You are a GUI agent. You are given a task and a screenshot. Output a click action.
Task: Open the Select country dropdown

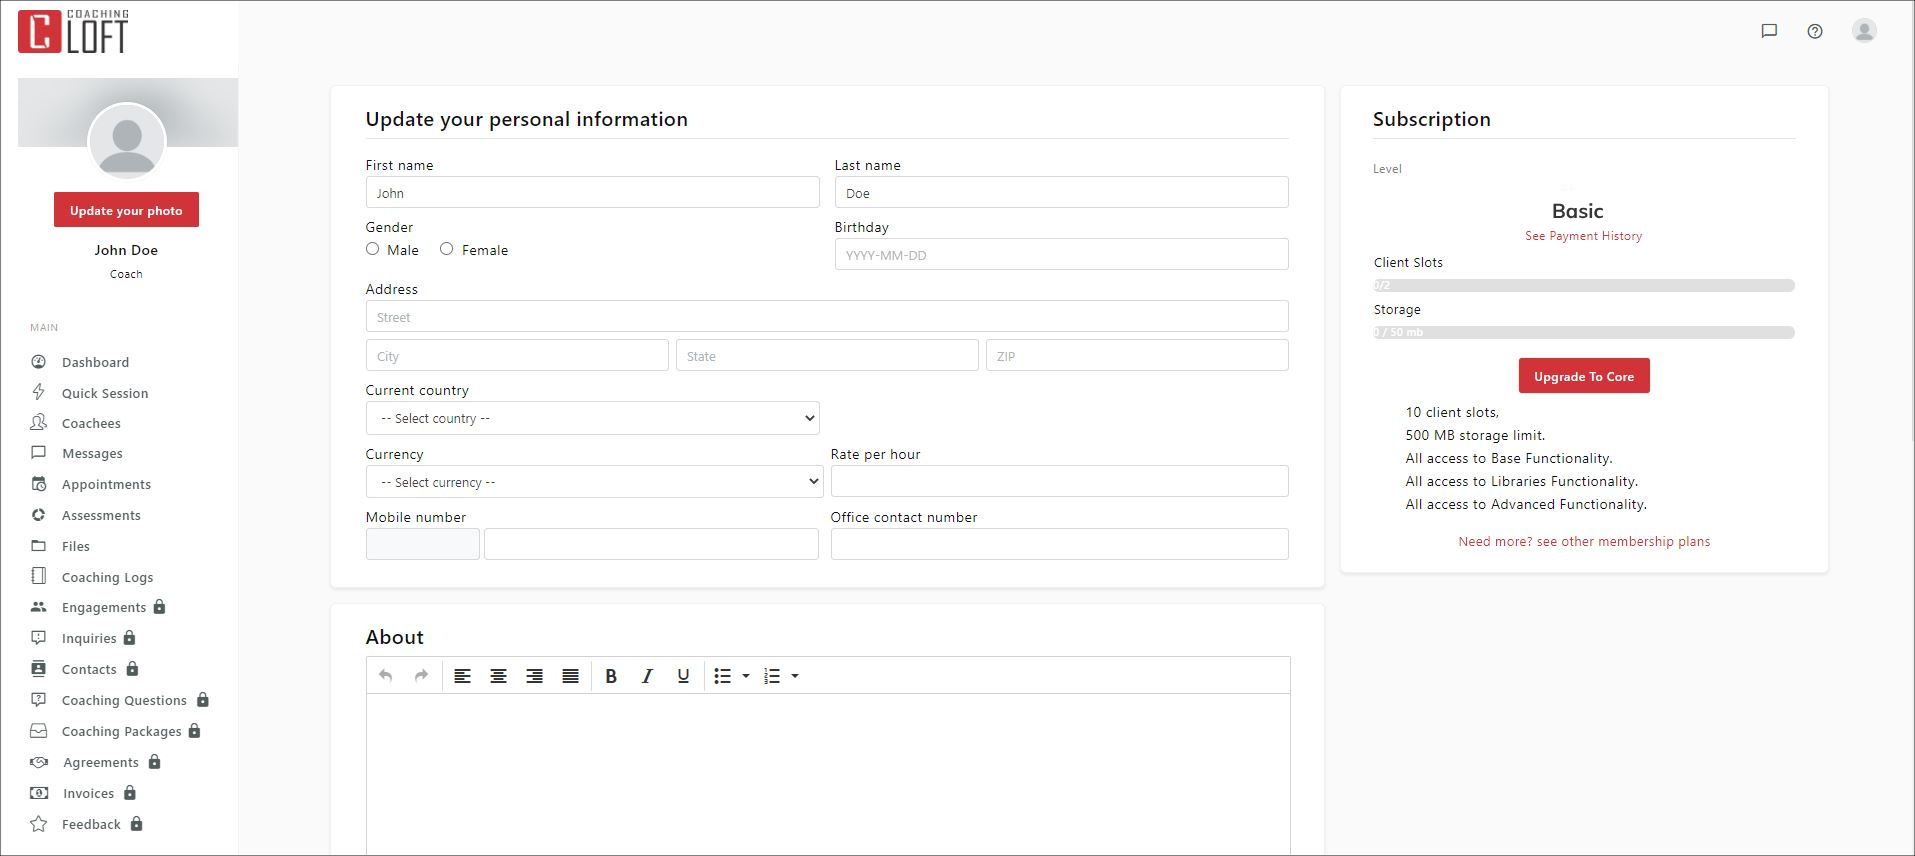592,418
